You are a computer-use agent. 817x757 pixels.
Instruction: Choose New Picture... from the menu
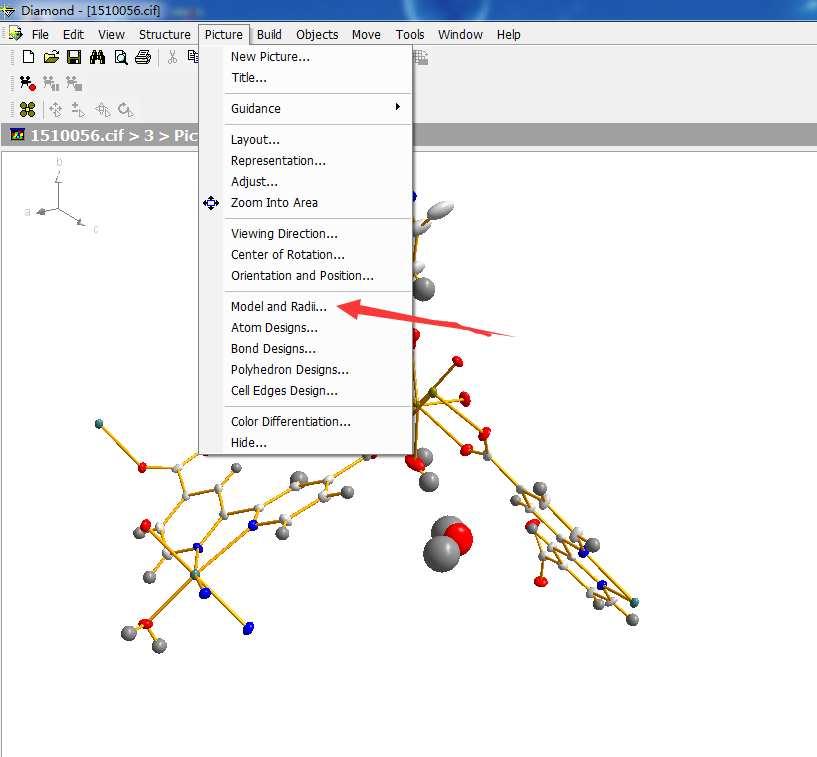[x=305, y=57]
